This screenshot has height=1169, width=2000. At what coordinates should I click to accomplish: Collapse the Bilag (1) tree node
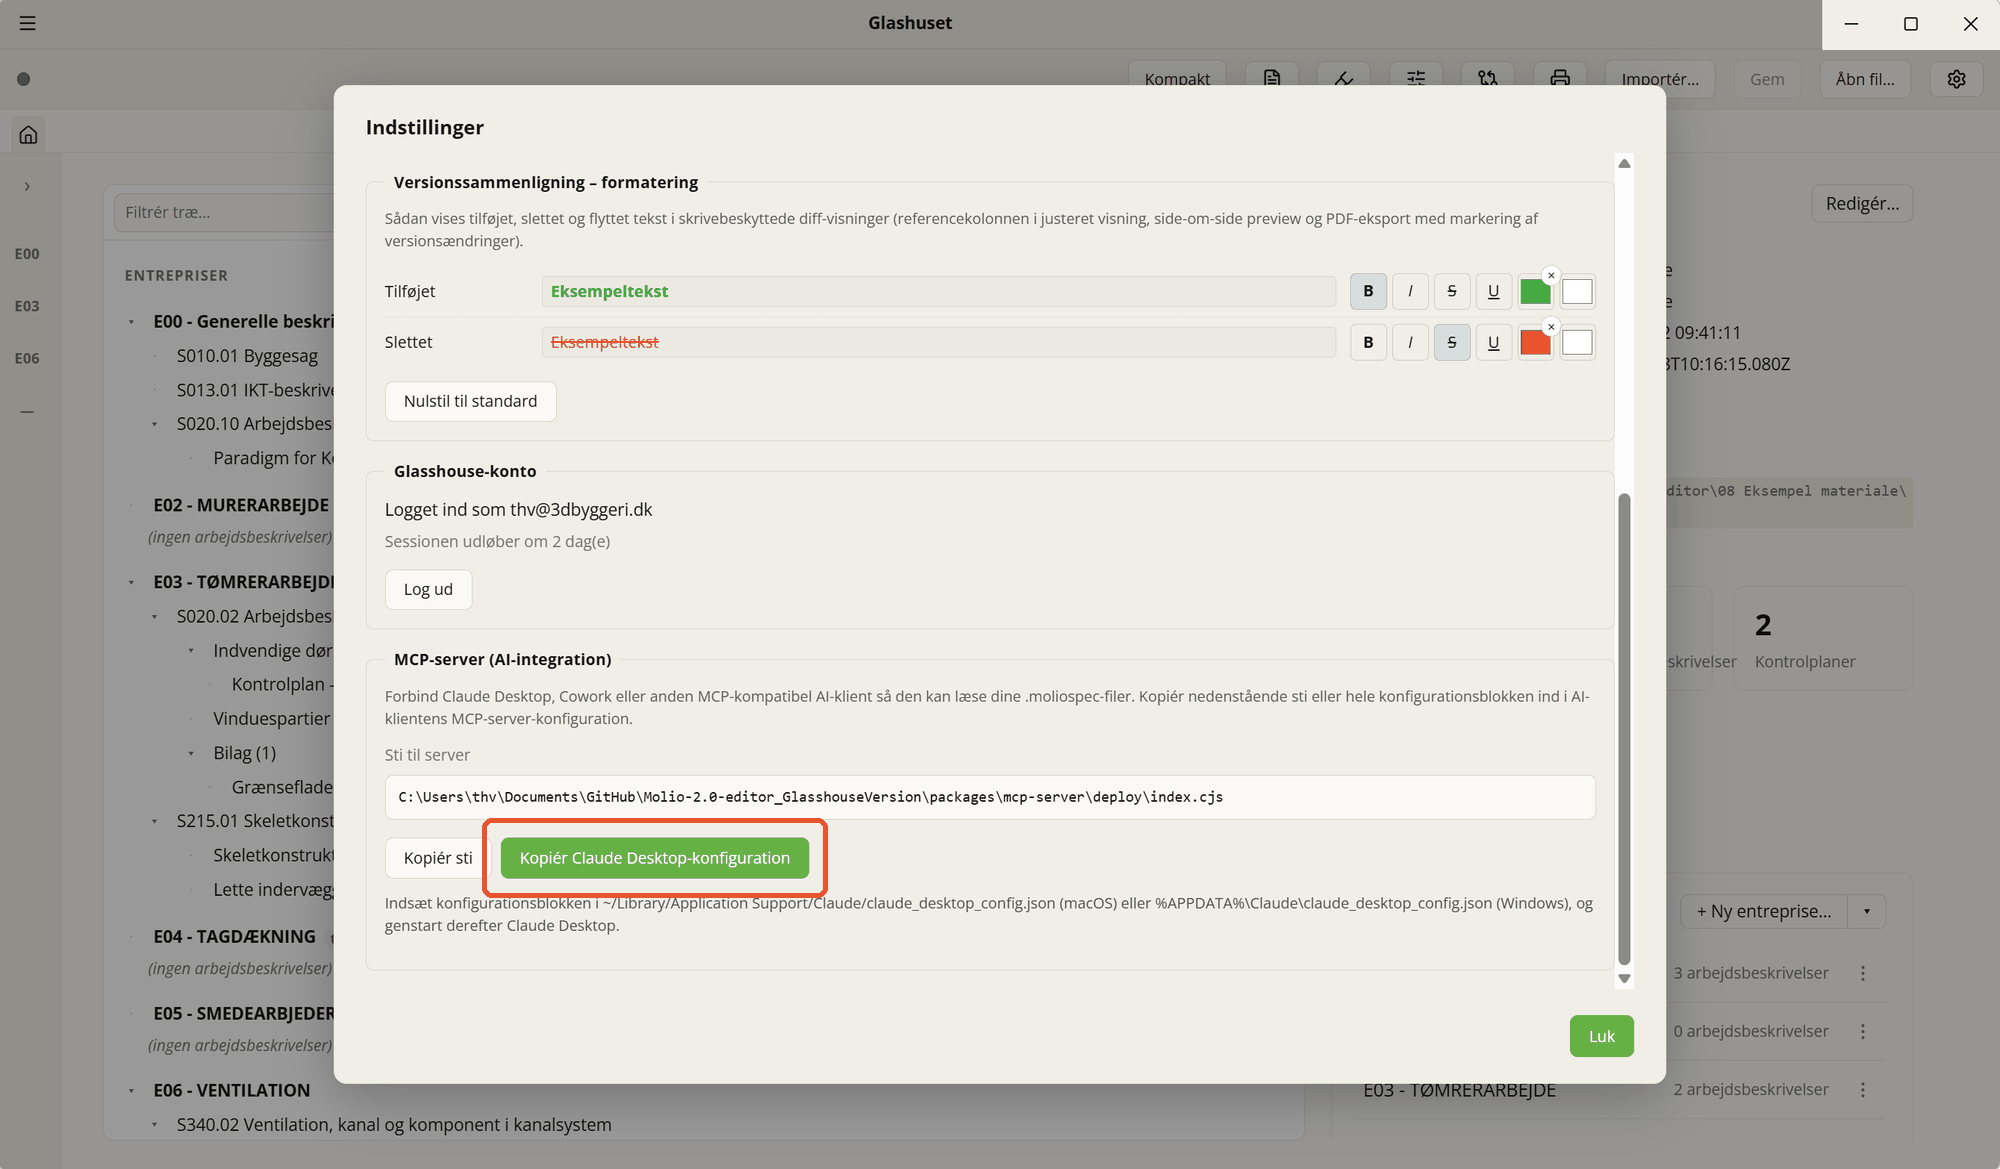tap(191, 753)
